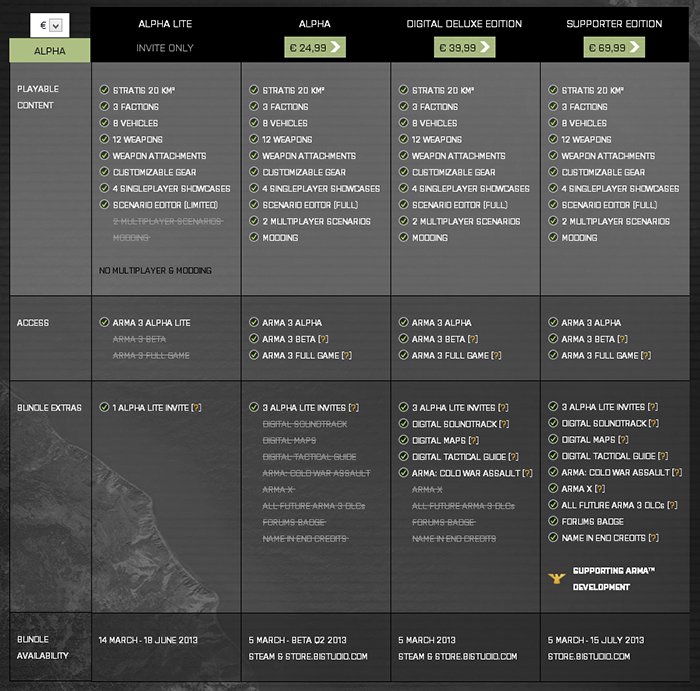
Task: Open Cold War Assault help in Digital Deluxe column
Action: 527,473
